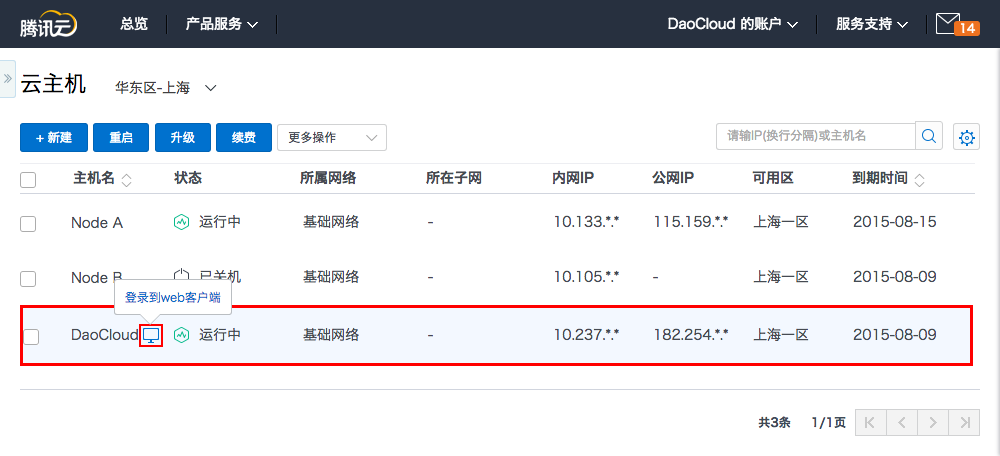The image size is (1000, 456).
Task: Click public IP 182.254.*.*
Action: click(x=691, y=334)
